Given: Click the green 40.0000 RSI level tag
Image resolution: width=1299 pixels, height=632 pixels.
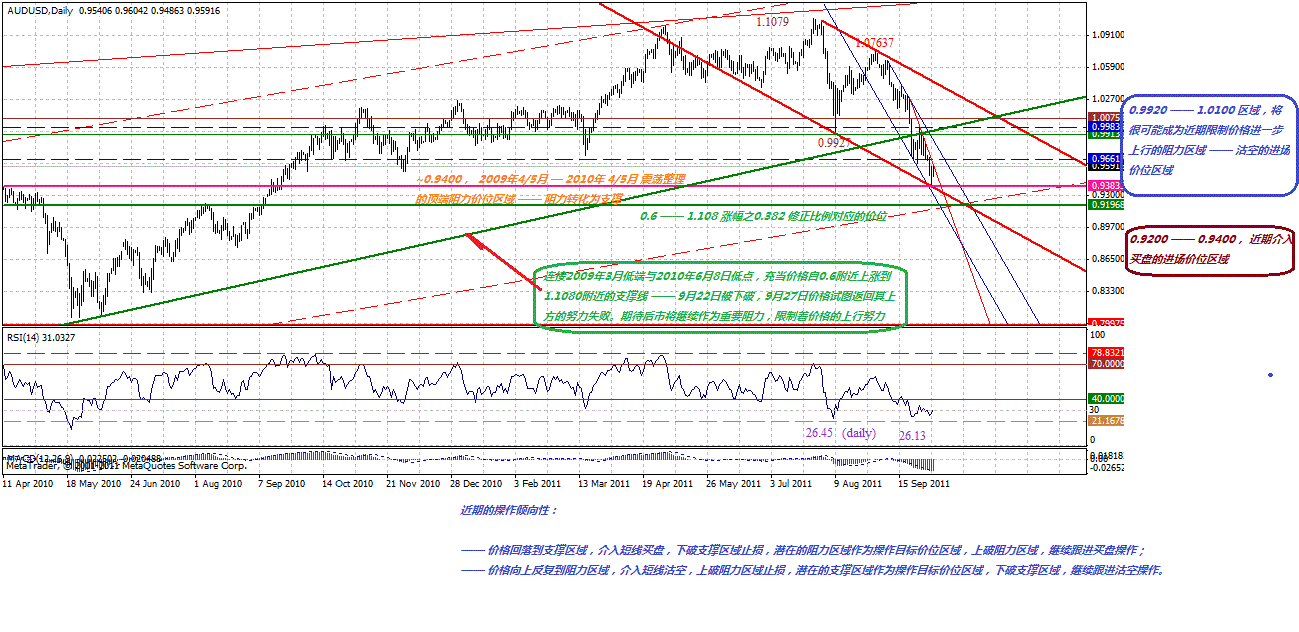Looking at the screenshot, I should click(x=1105, y=398).
